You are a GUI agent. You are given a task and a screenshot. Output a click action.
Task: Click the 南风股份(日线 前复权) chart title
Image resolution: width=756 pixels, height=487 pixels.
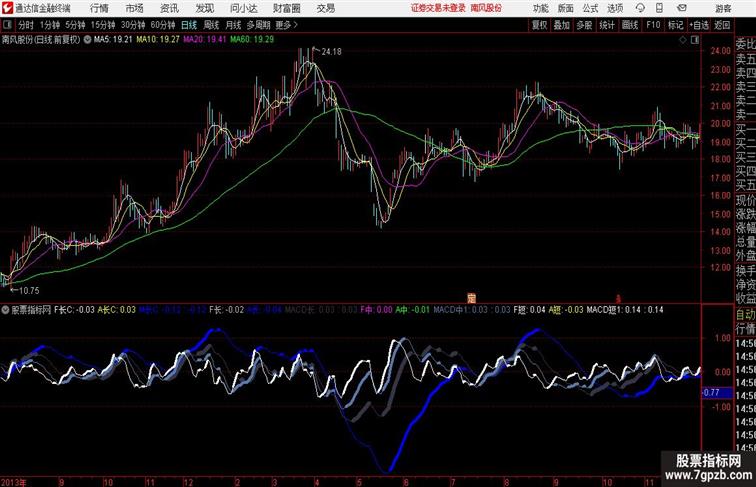click(41, 40)
